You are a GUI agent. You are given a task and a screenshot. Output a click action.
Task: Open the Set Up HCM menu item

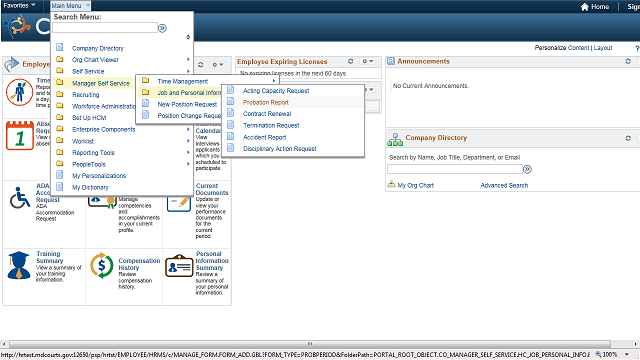(89, 118)
